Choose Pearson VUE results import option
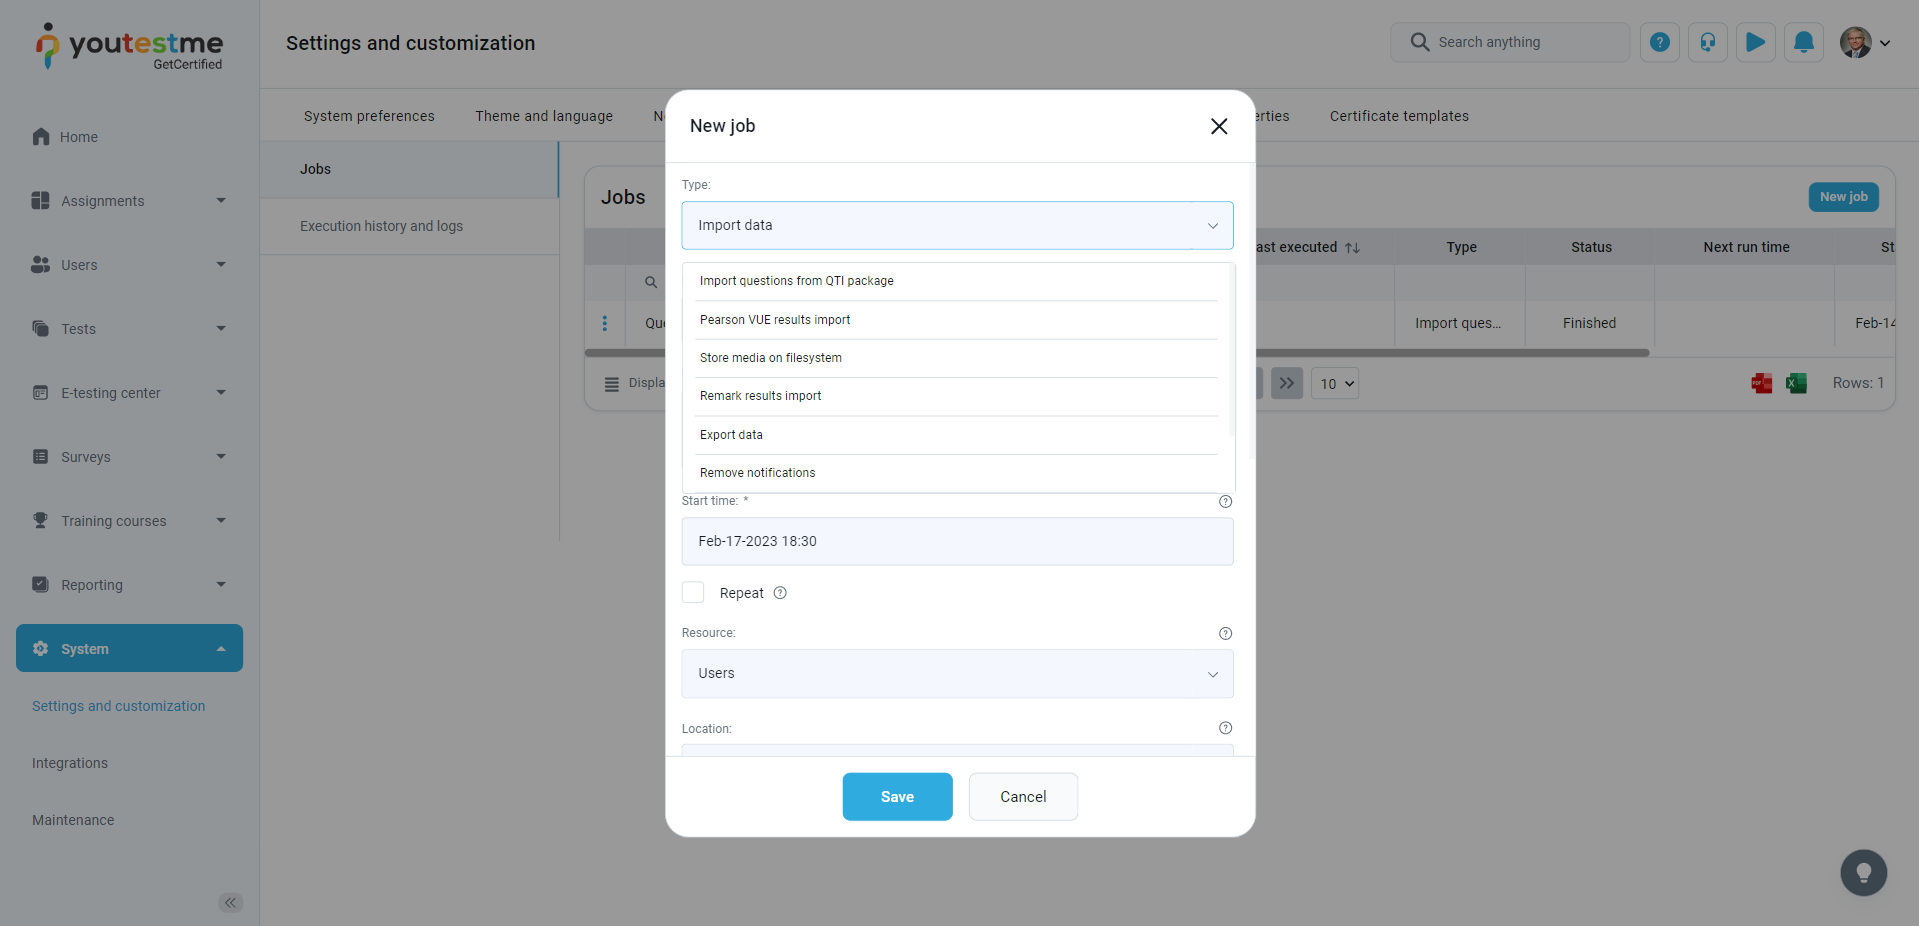The image size is (1919, 926). point(775,320)
